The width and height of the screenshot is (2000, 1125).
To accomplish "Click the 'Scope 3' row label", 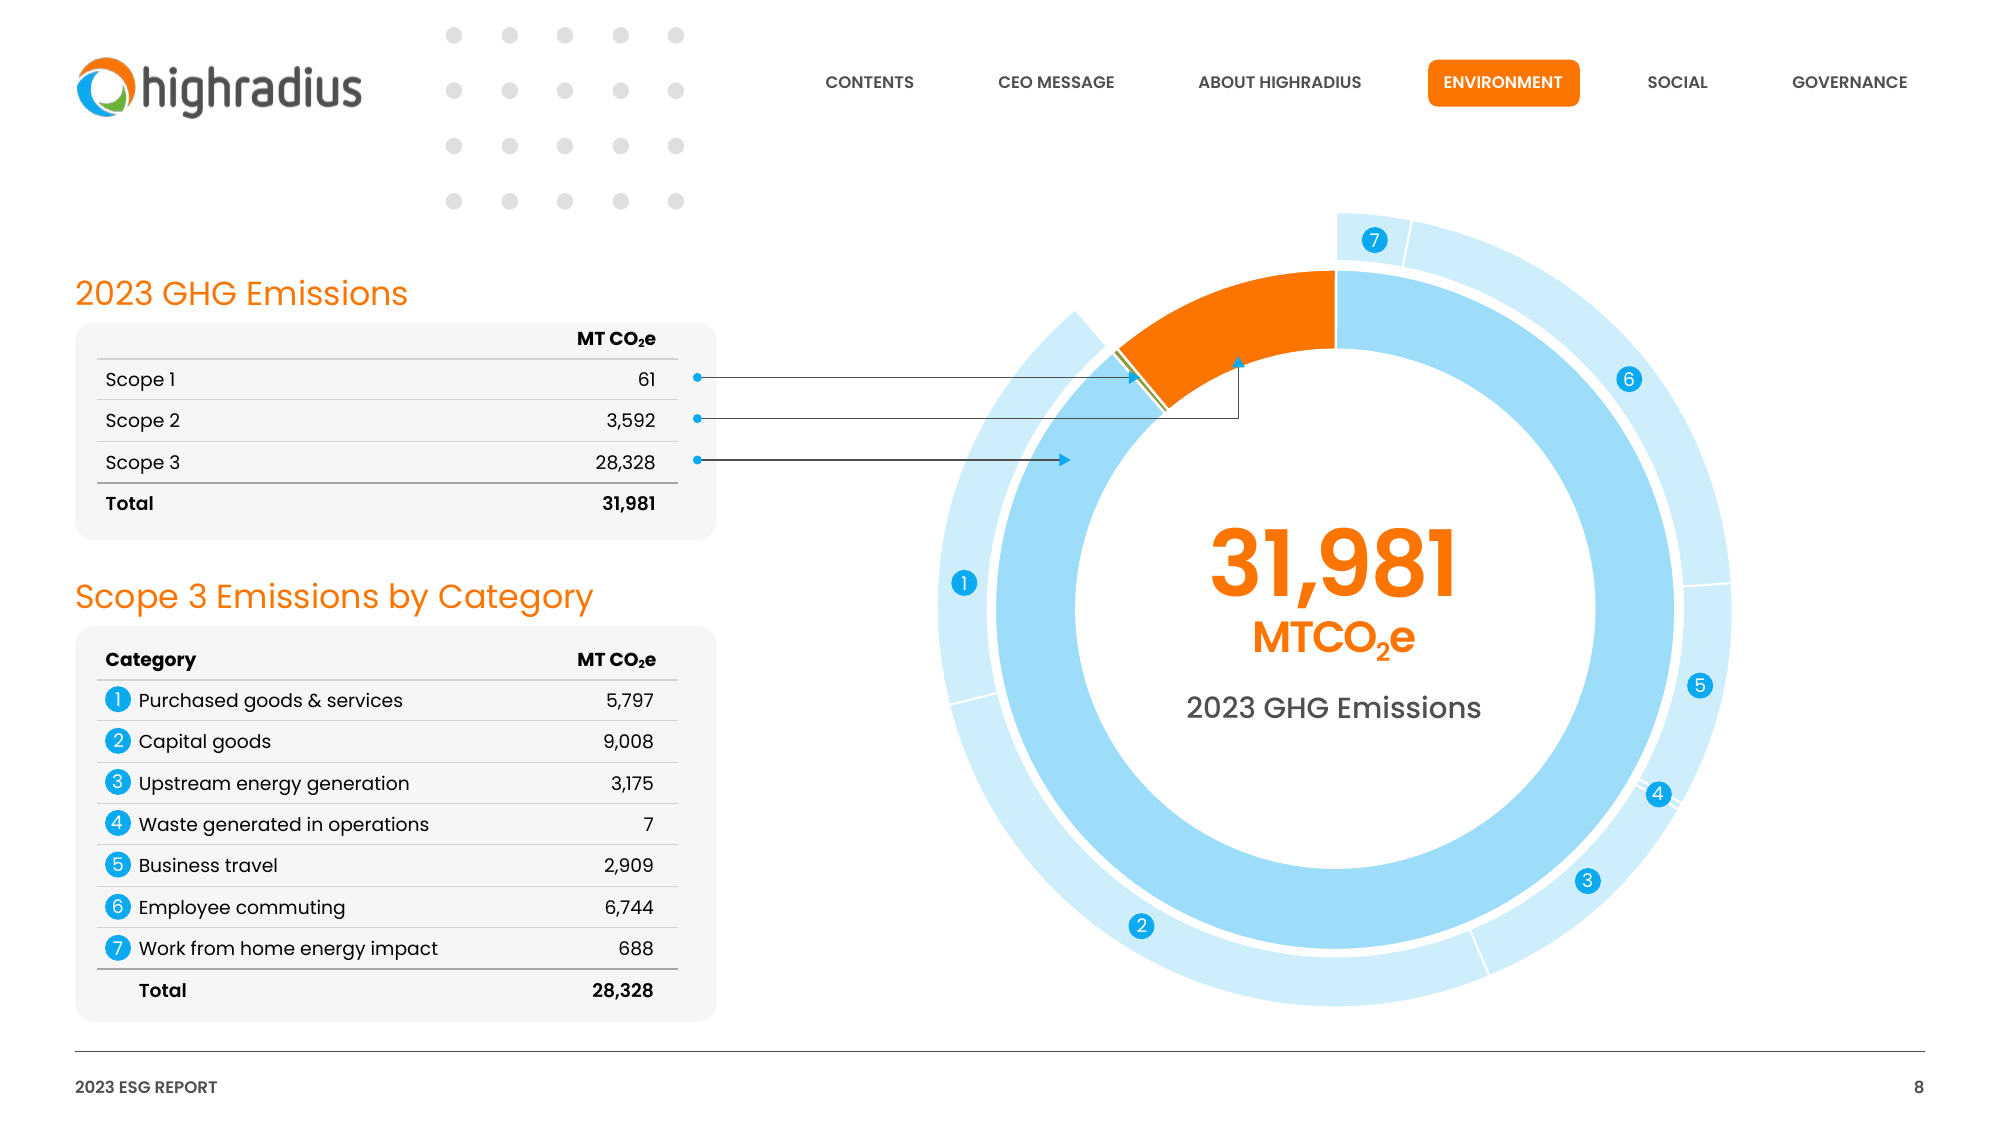I will 142,463.
